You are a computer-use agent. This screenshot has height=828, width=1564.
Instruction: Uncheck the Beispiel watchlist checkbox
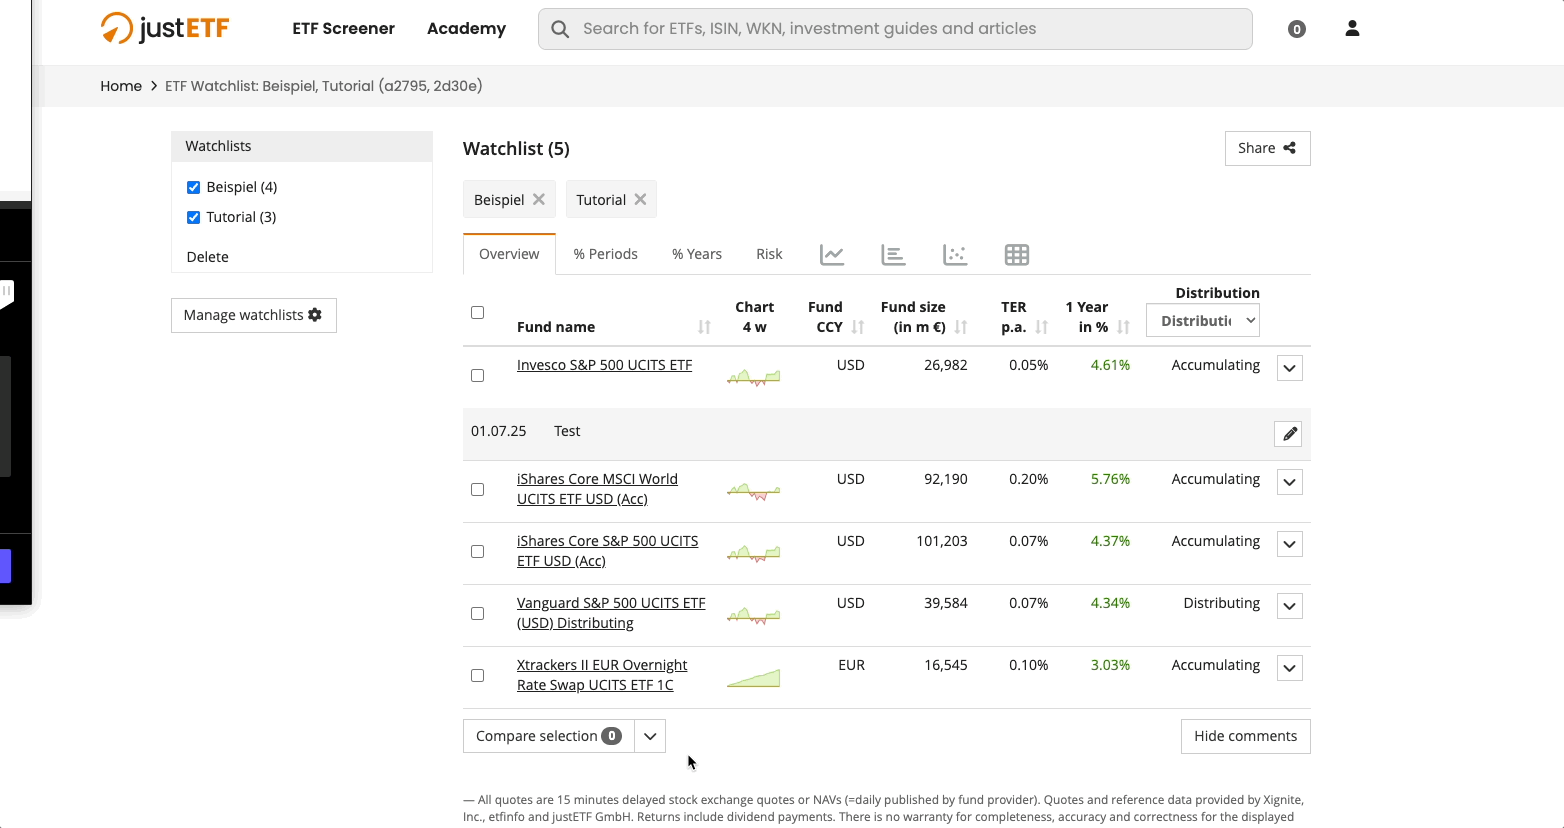(193, 187)
